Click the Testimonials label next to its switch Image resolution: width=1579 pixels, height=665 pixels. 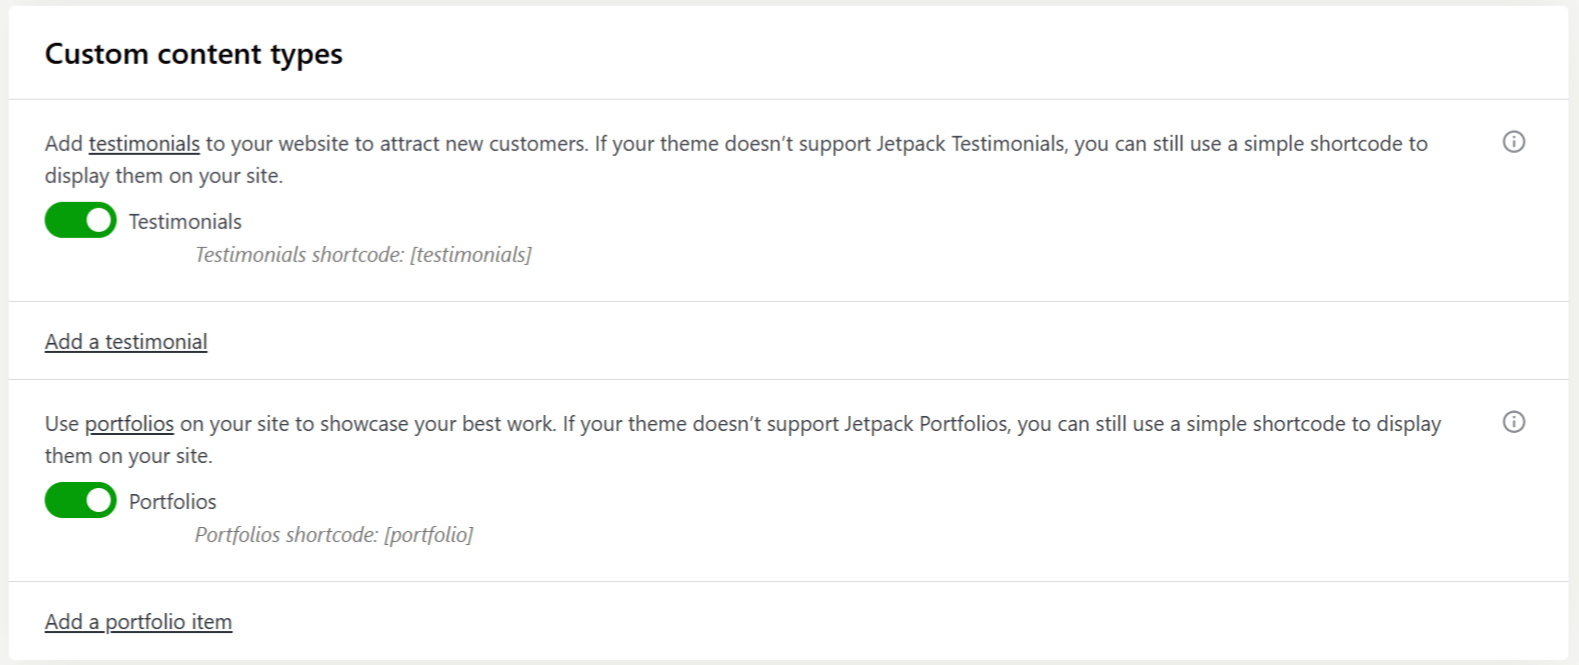point(184,220)
